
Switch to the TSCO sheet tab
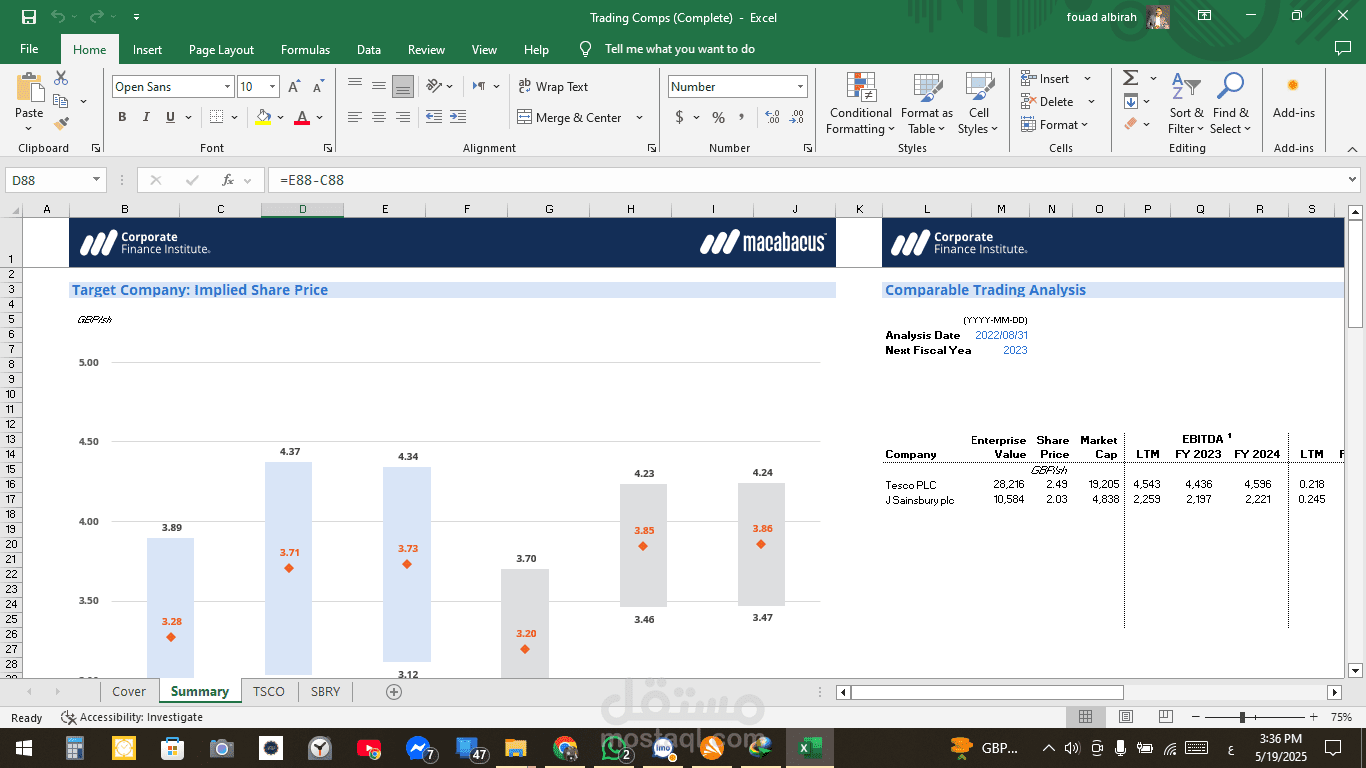click(x=268, y=691)
